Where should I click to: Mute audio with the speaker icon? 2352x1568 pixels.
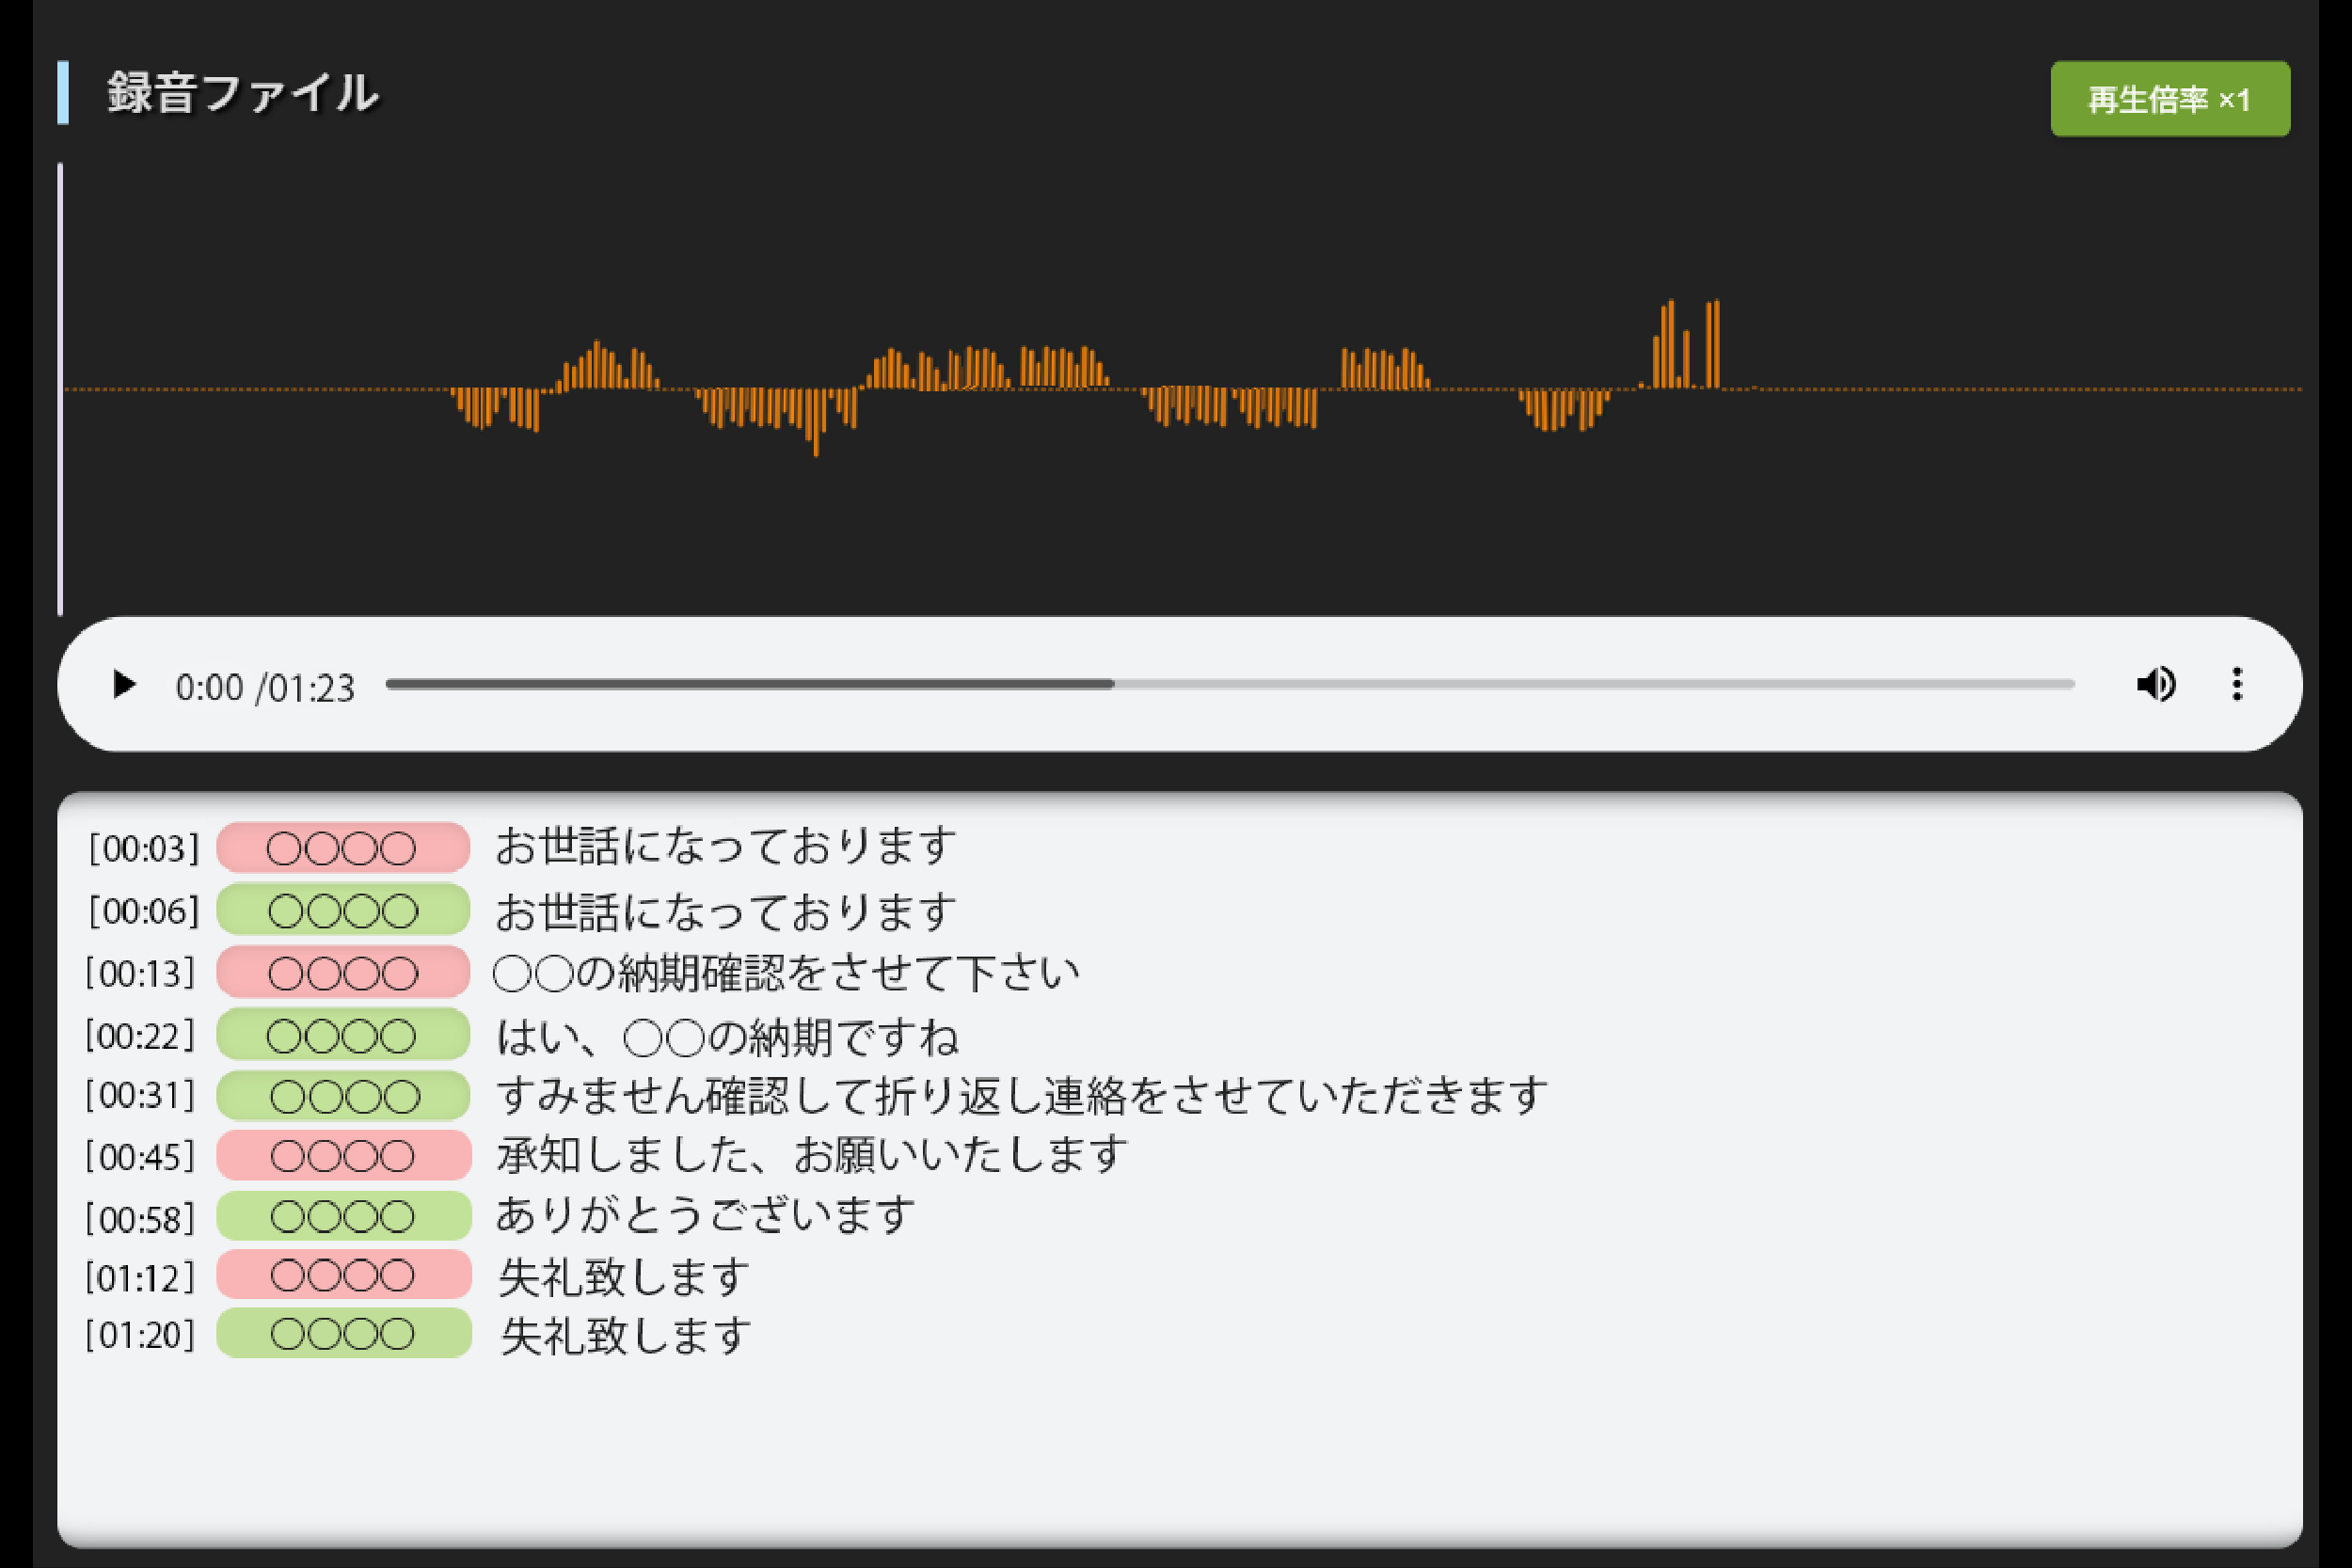[2155, 685]
